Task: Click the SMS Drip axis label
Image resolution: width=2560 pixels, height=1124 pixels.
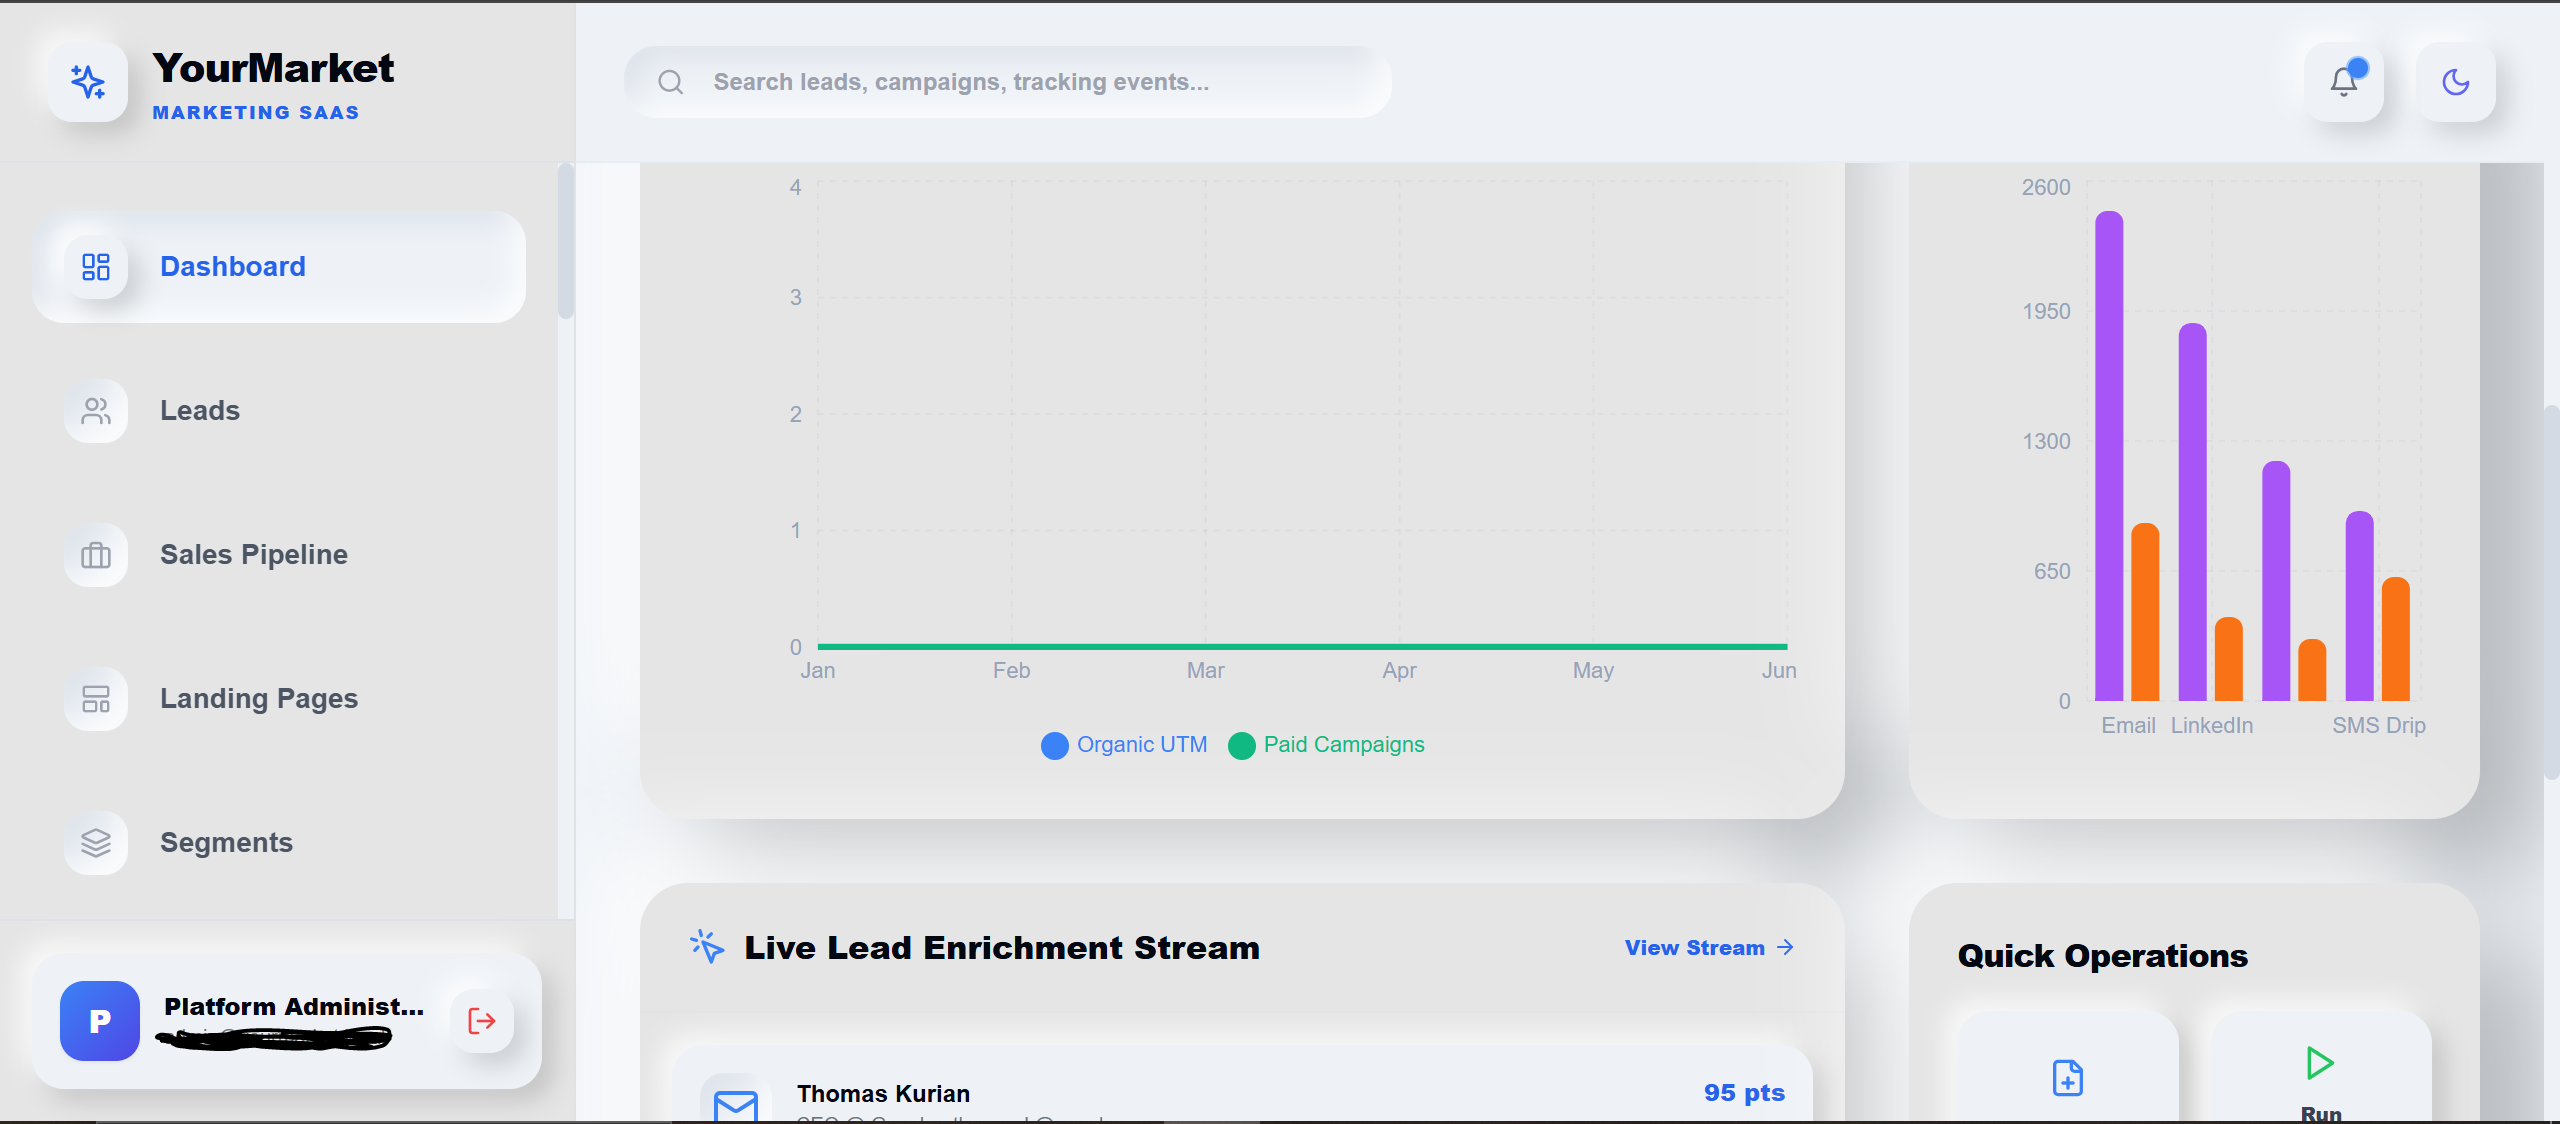Action: pyautogui.click(x=2379, y=726)
